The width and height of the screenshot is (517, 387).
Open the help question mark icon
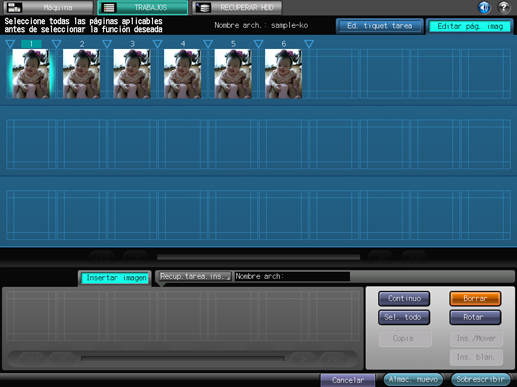point(504,7)
